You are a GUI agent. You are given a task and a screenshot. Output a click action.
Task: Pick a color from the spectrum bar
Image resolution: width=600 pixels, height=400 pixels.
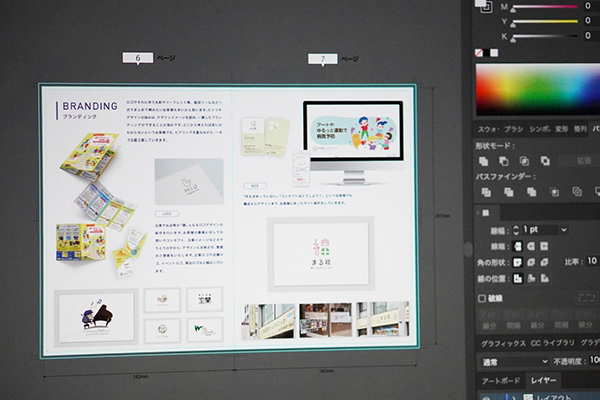coord(538,90)
